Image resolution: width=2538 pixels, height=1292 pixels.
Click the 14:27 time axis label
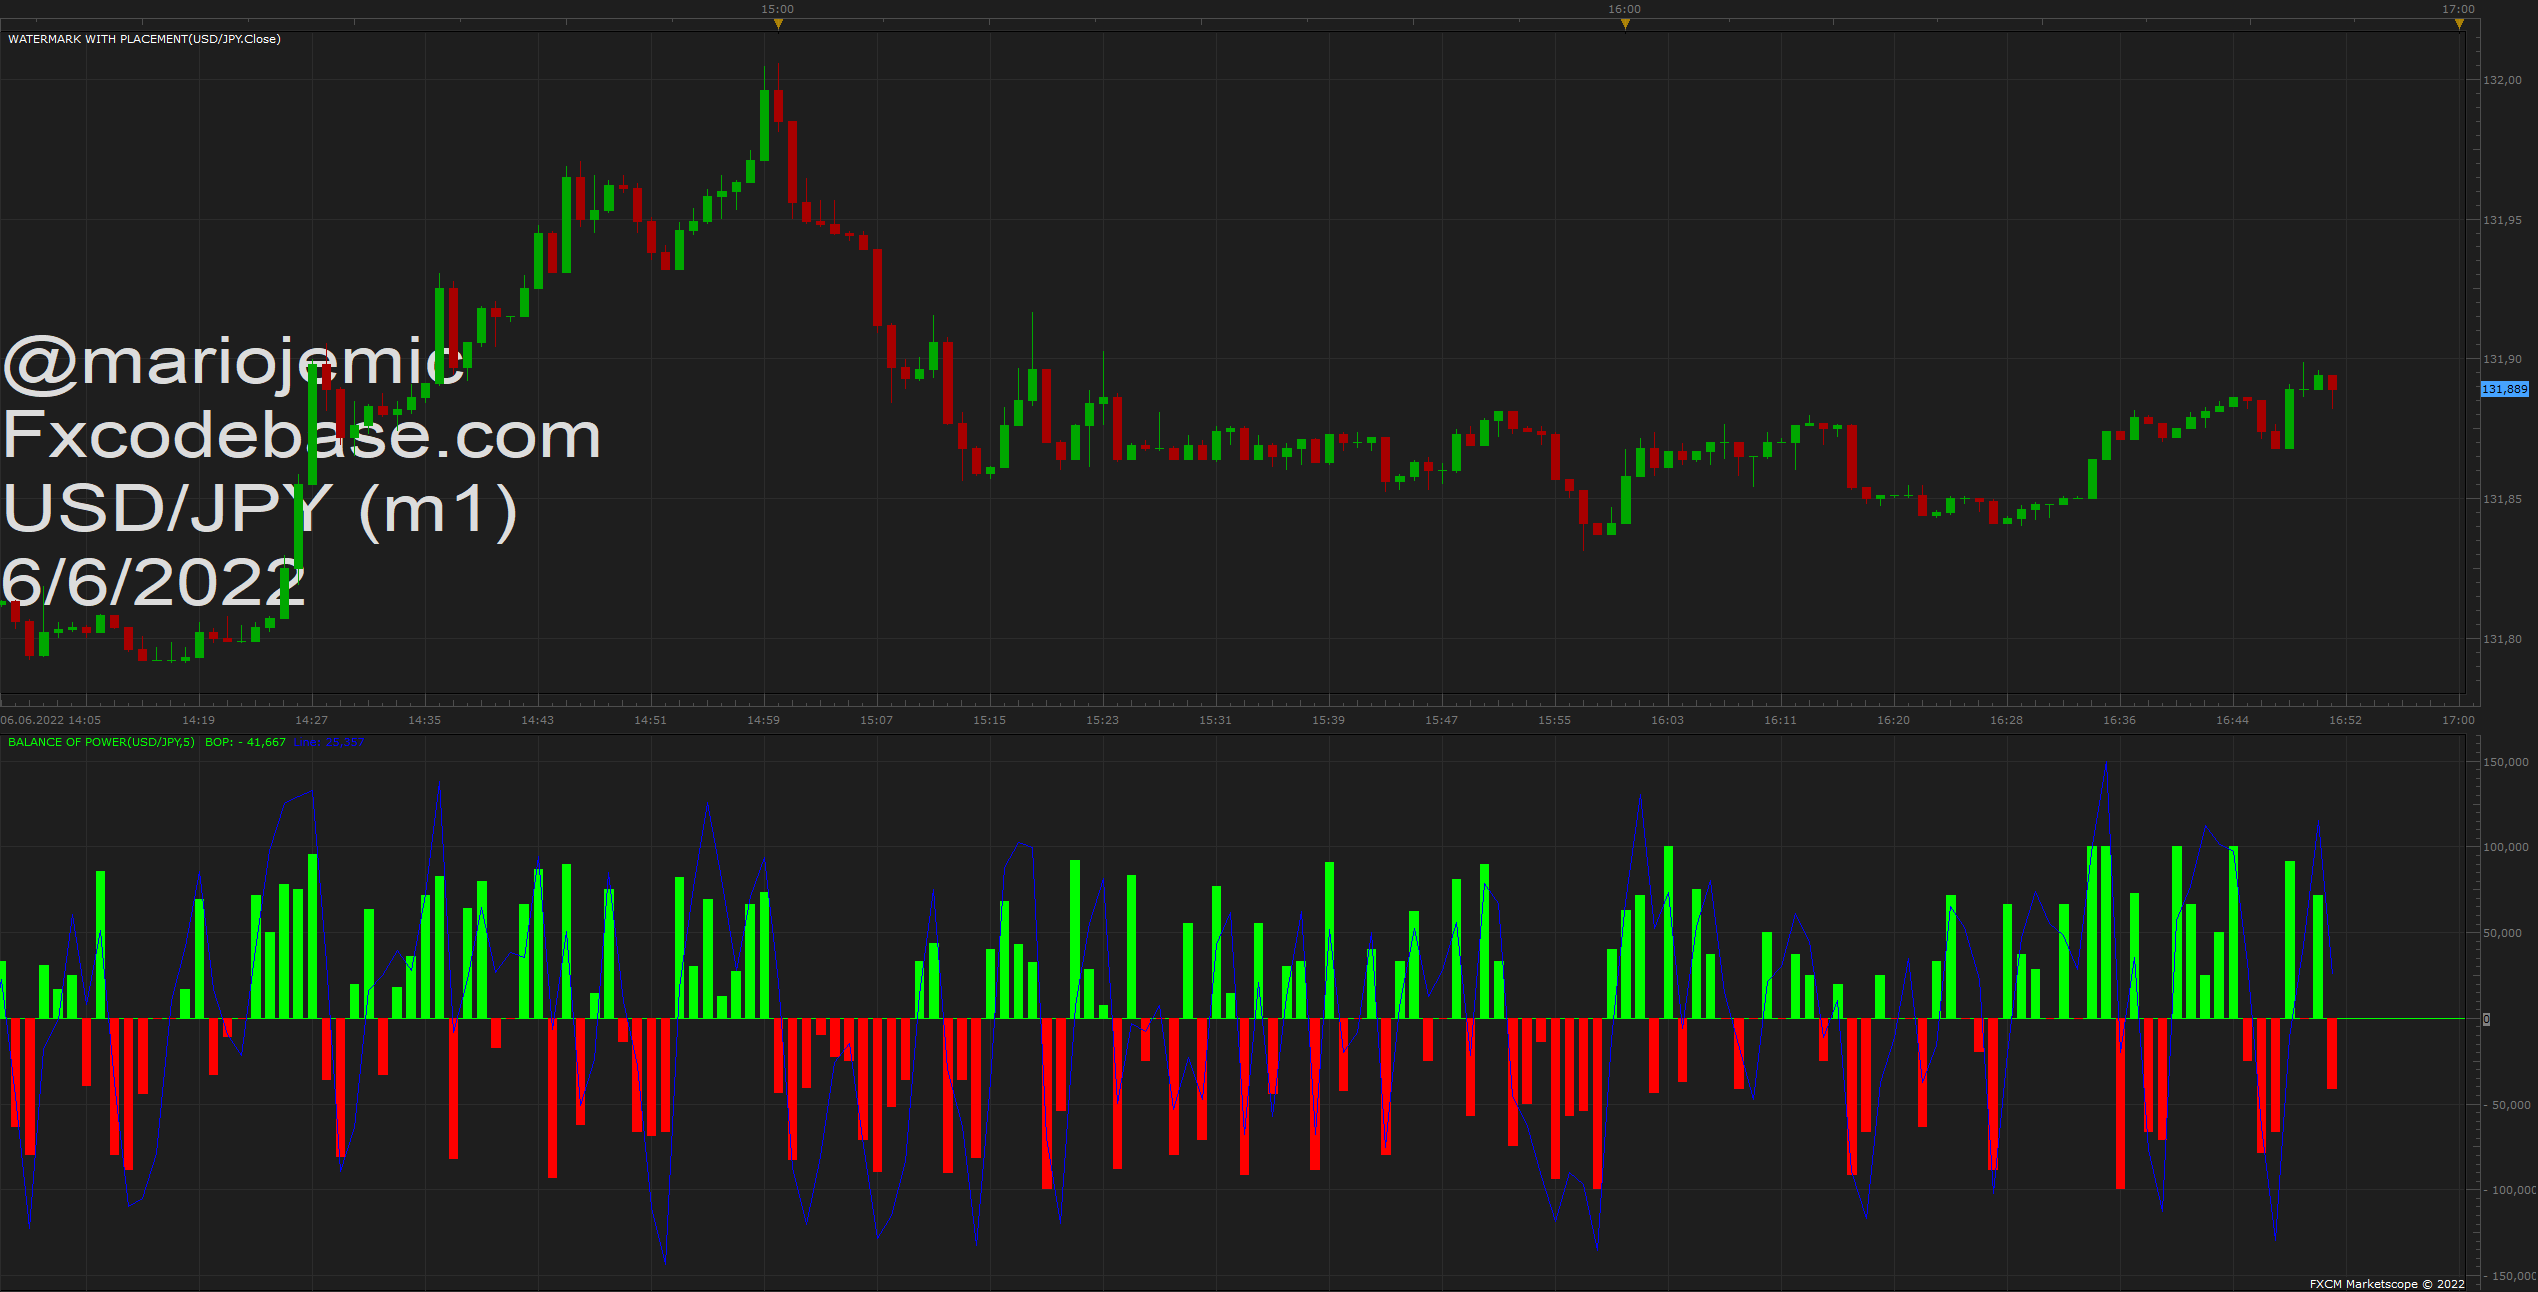pyautogui.click(x=311, y=720)
